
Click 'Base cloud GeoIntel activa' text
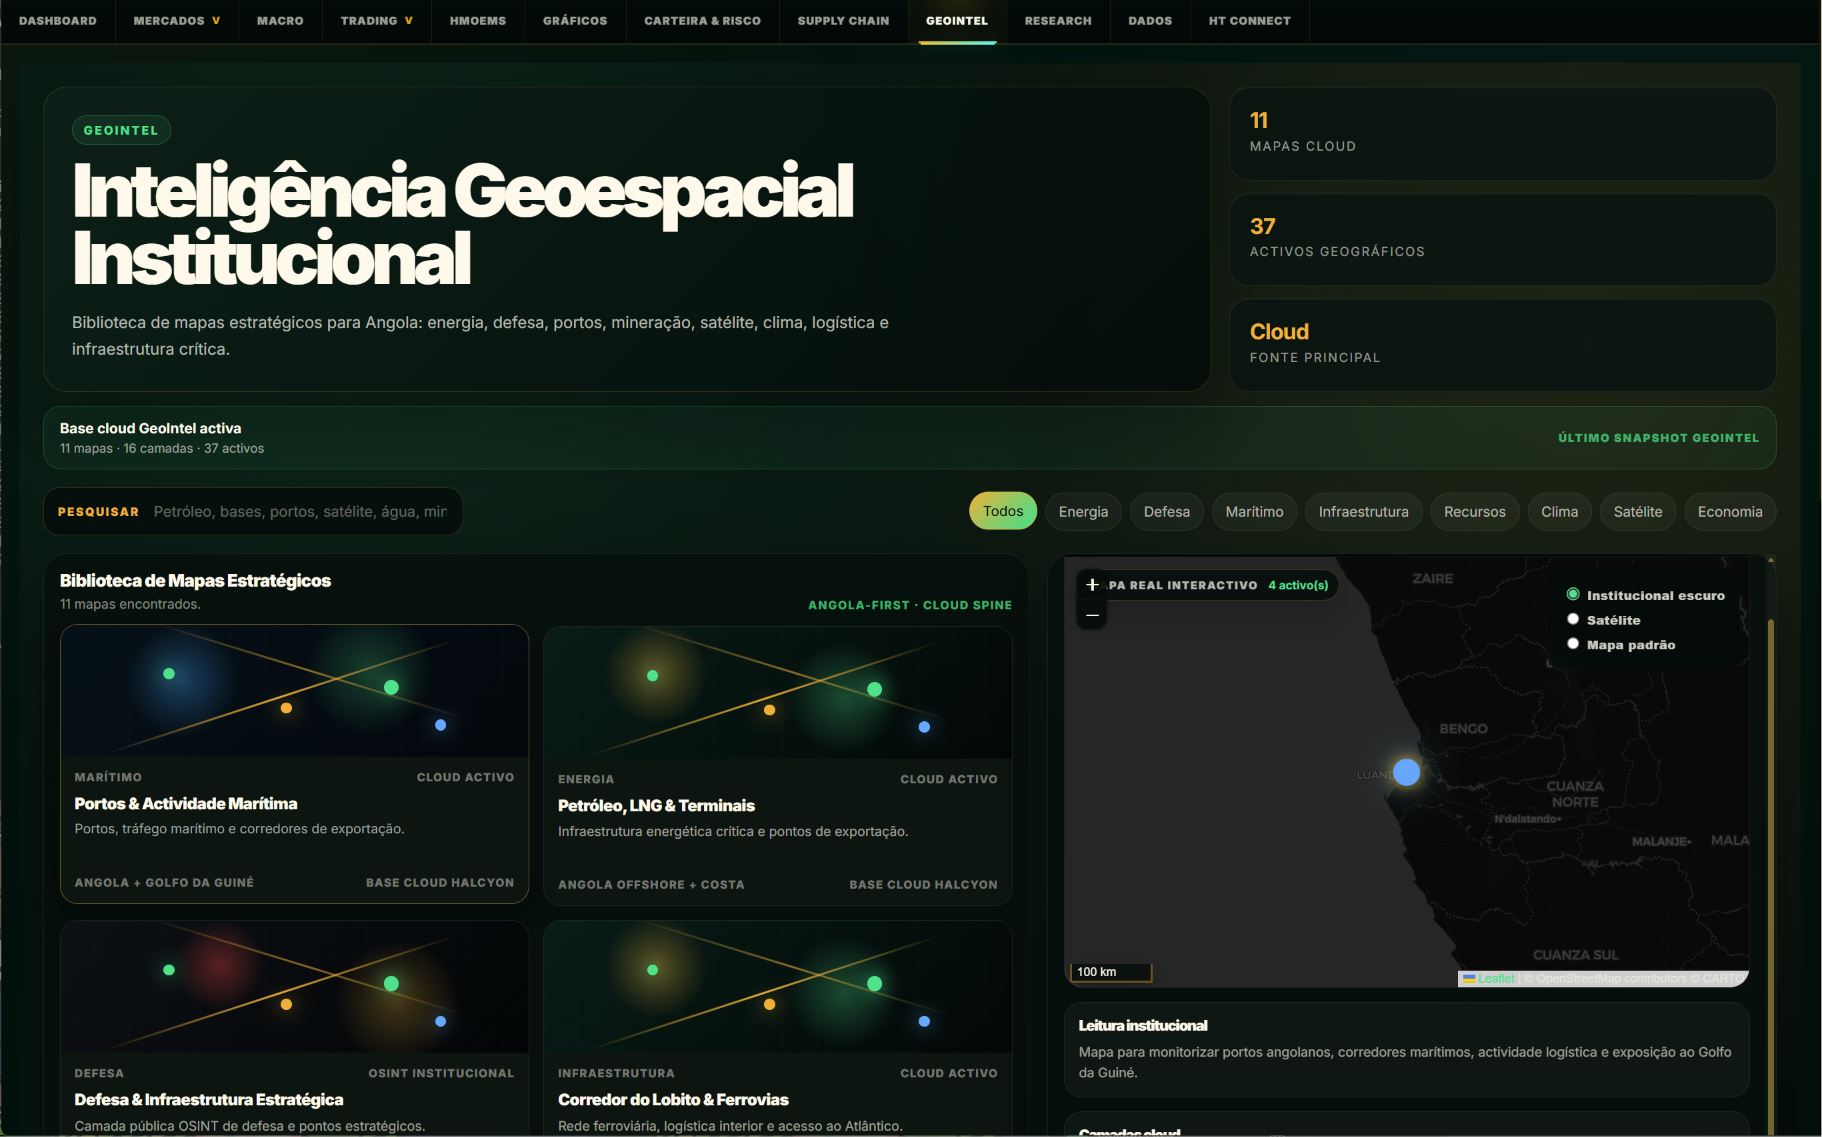150,428
